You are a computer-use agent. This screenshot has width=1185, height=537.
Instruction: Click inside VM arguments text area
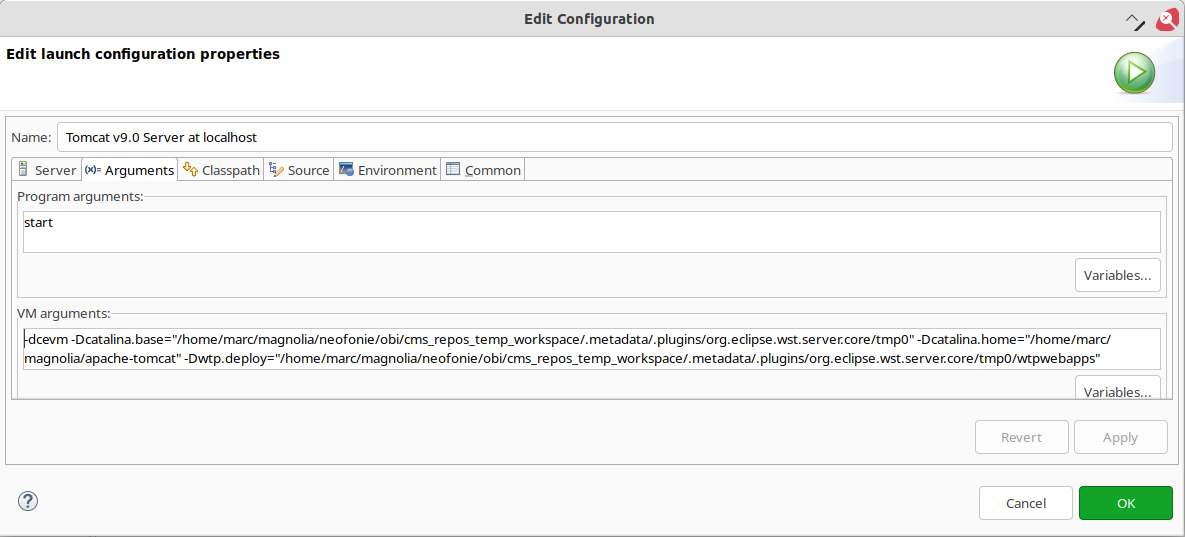[592, 349]
